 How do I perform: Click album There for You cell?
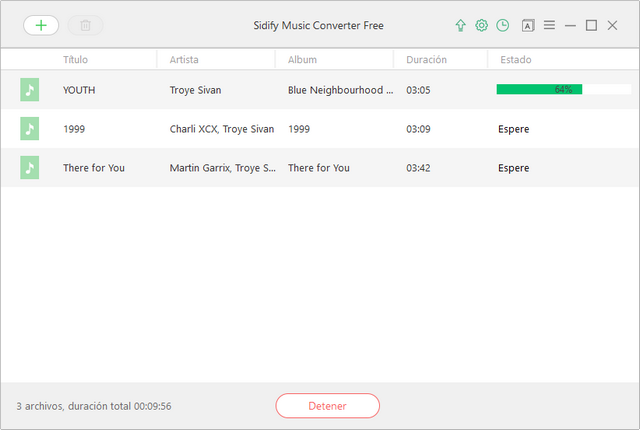[x=319, y=168]
